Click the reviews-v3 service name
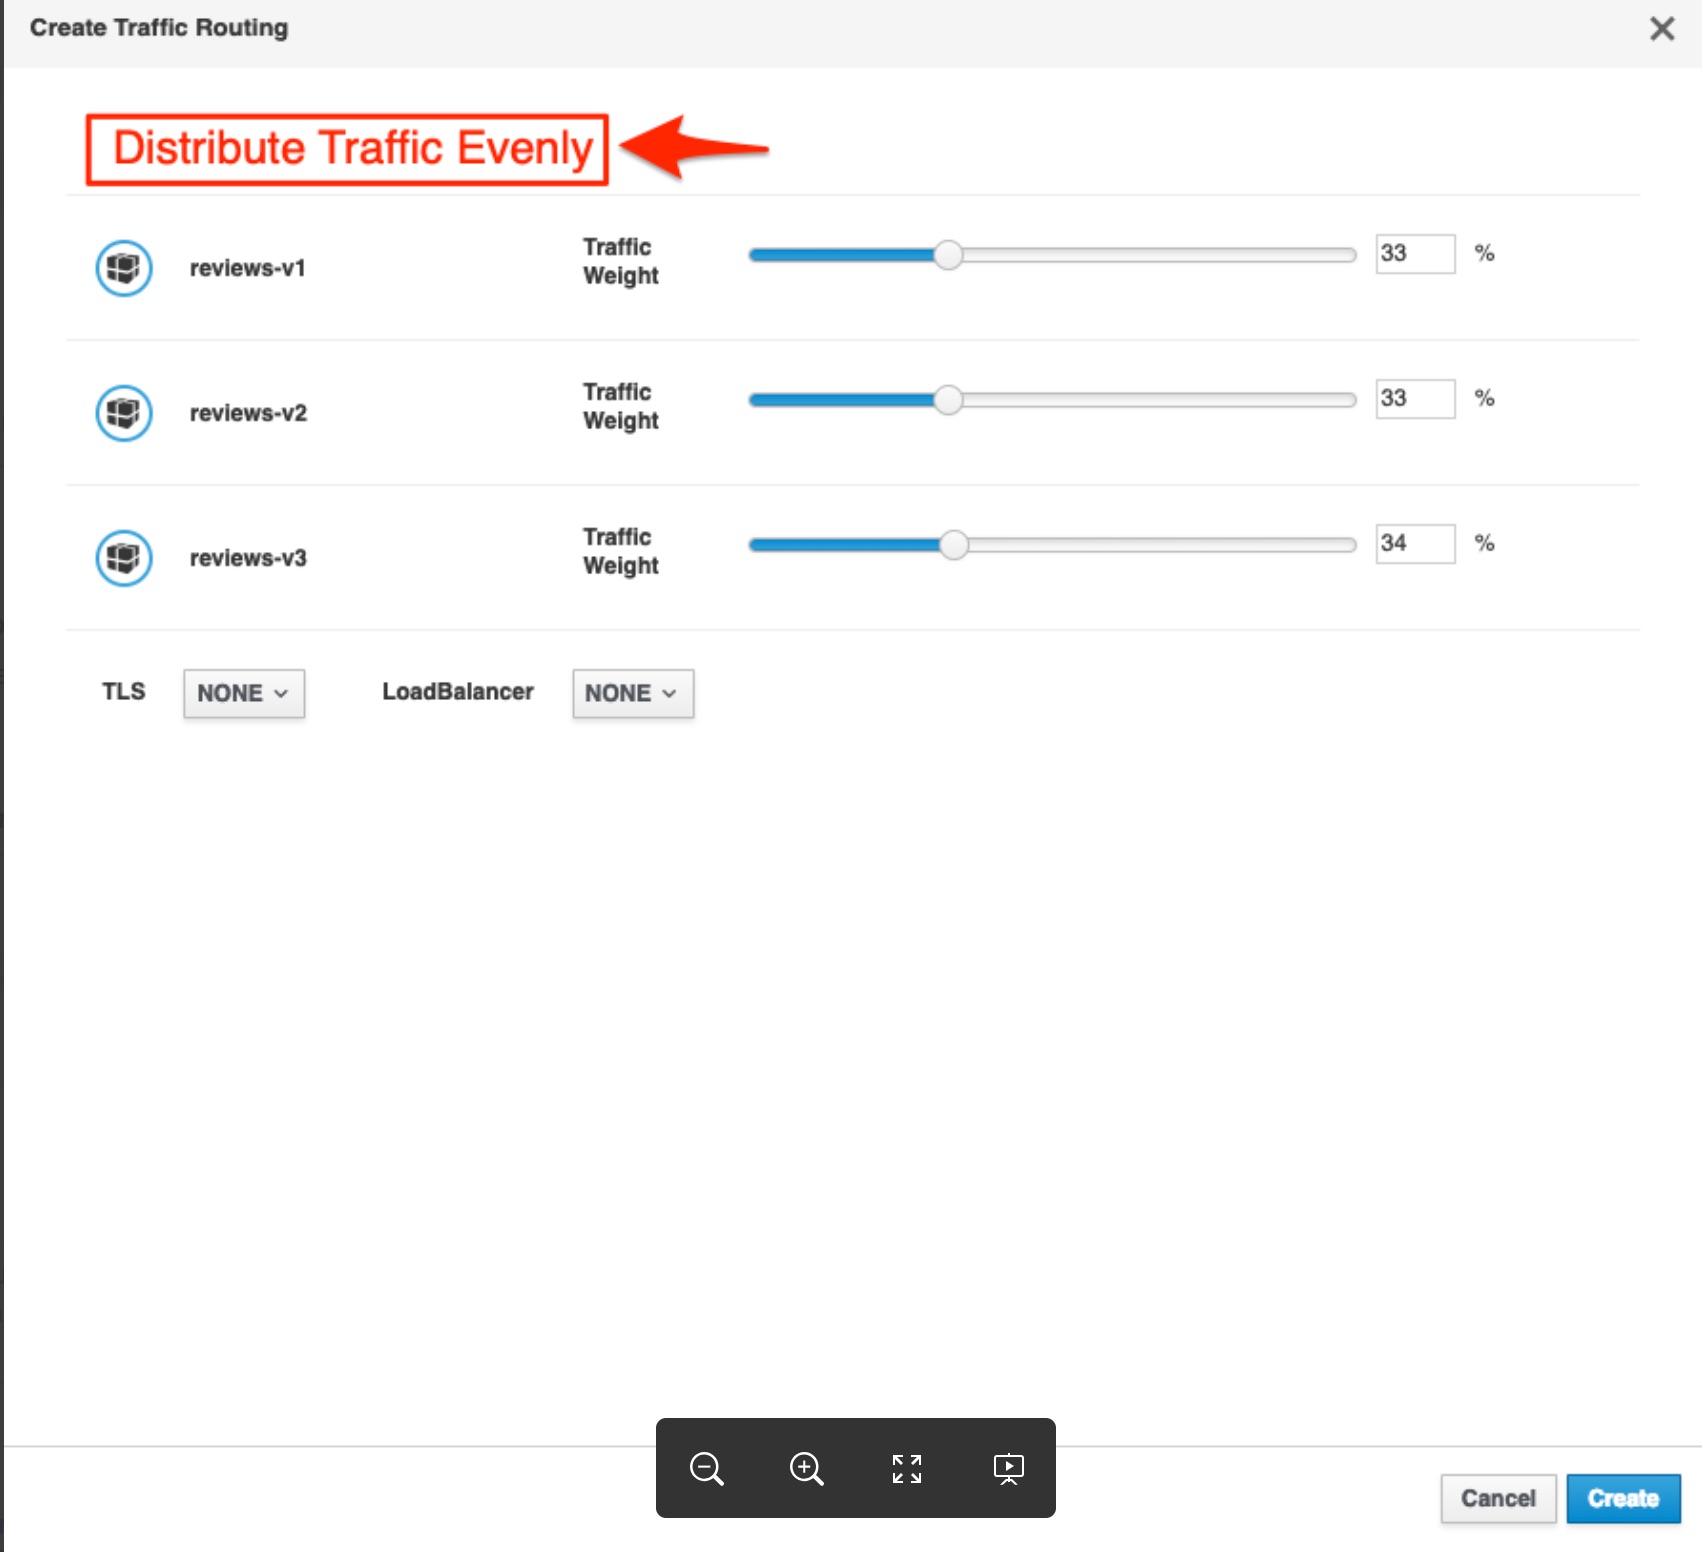 (248, 558)
